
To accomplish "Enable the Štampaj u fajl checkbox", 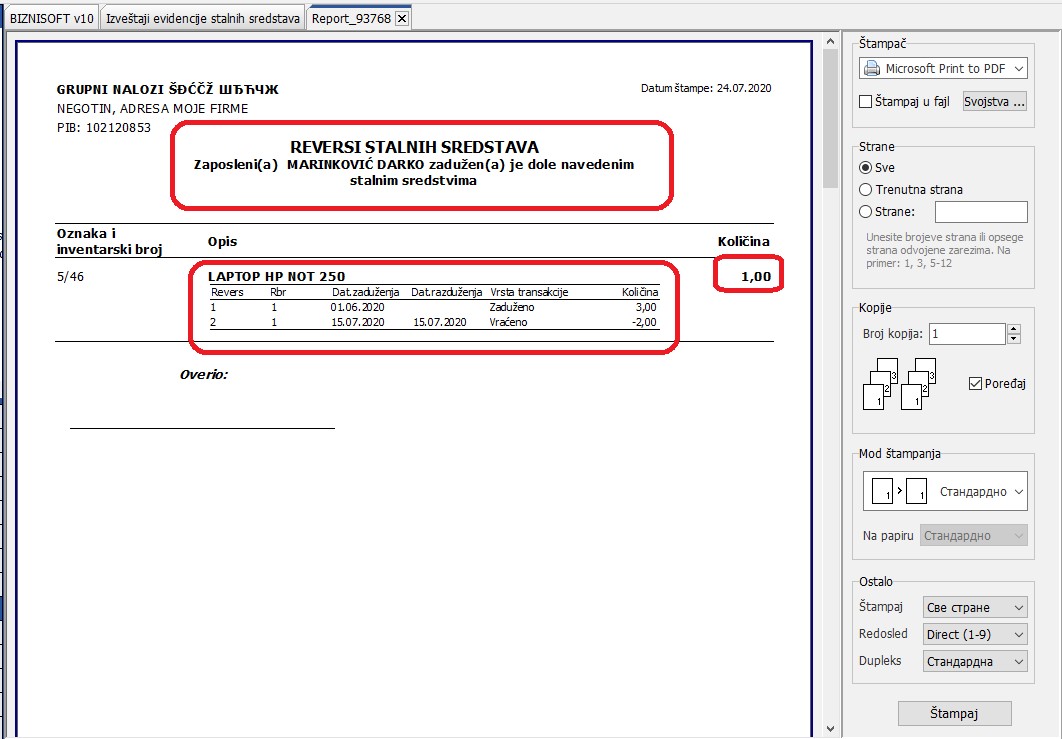I will [x=865, y=102].
